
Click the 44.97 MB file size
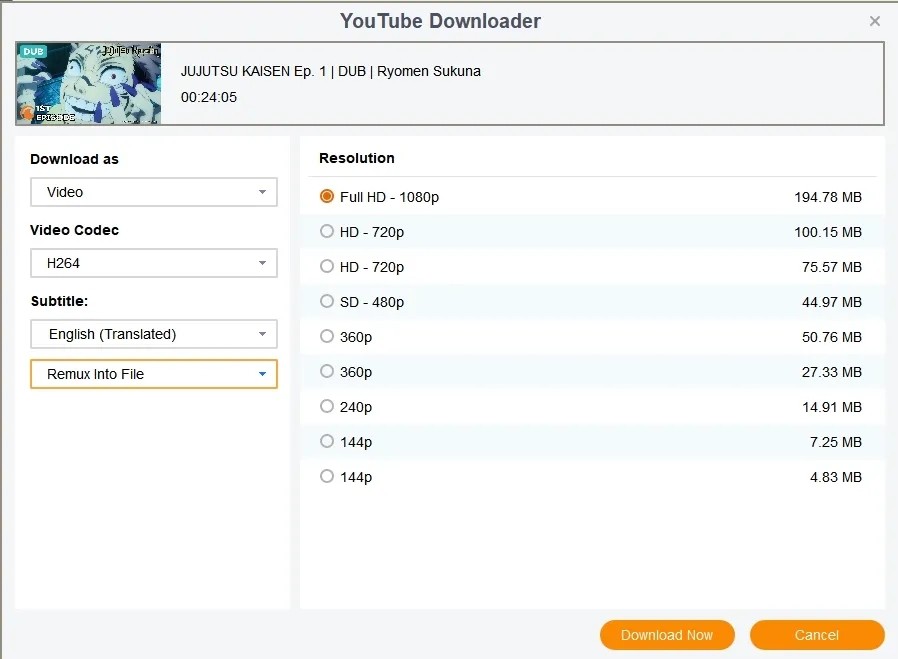click(x=832, y=302)
